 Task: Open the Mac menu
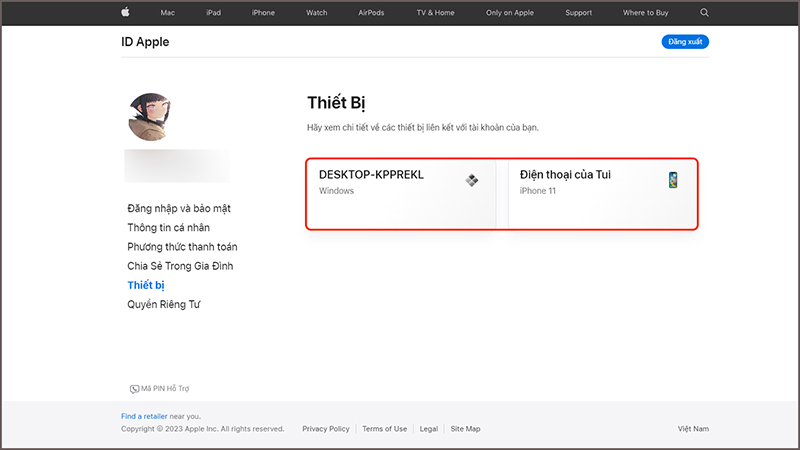coord(167,13)
